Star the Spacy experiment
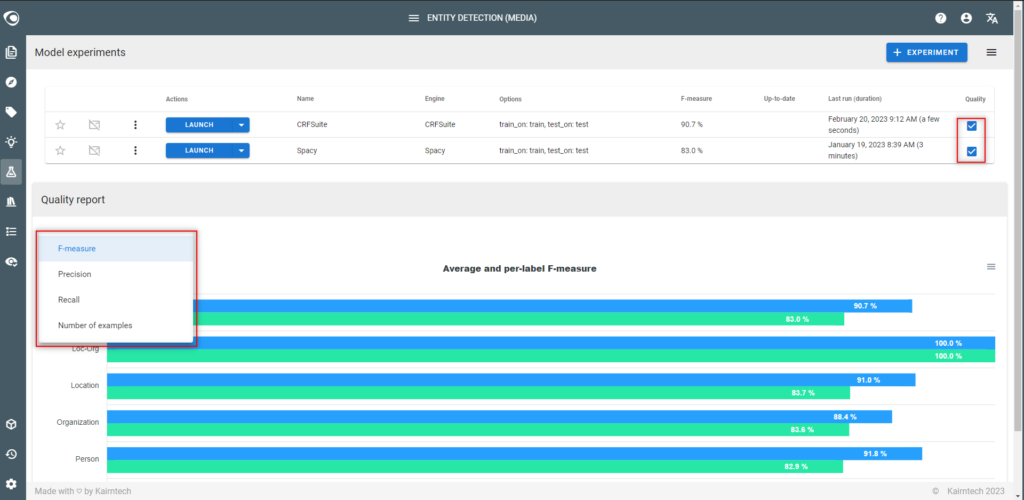This screenshot has height=500, width=1024. pyautogui.click(x=60, y=151)
